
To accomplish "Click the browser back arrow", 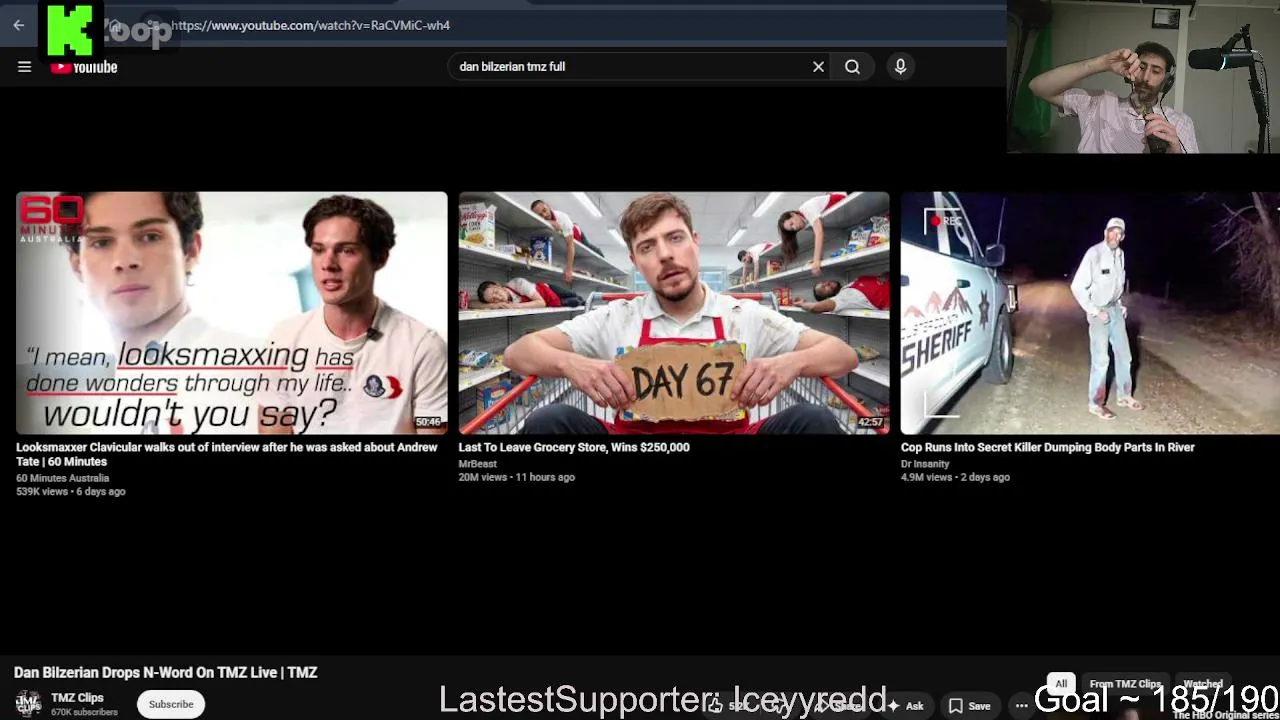I will [x=18, y=25].
